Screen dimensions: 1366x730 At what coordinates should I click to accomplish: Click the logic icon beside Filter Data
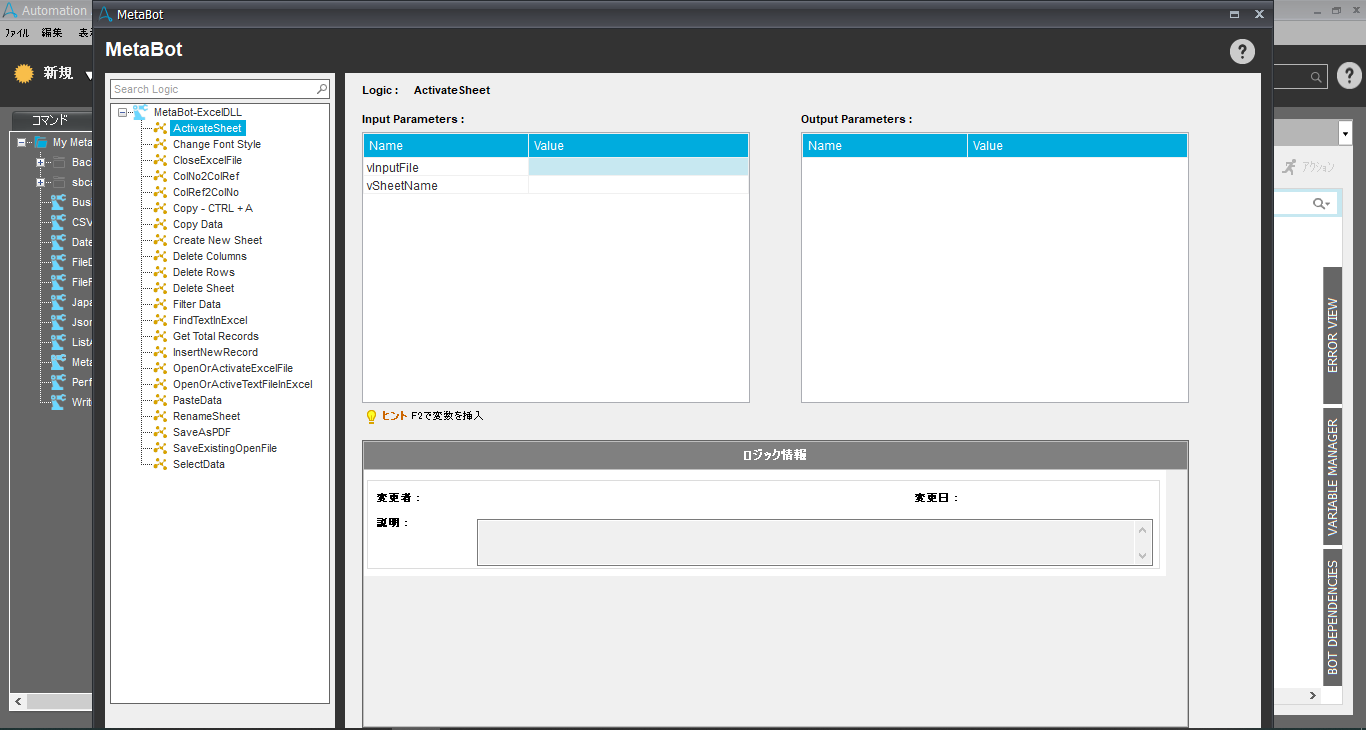[159, 304]
